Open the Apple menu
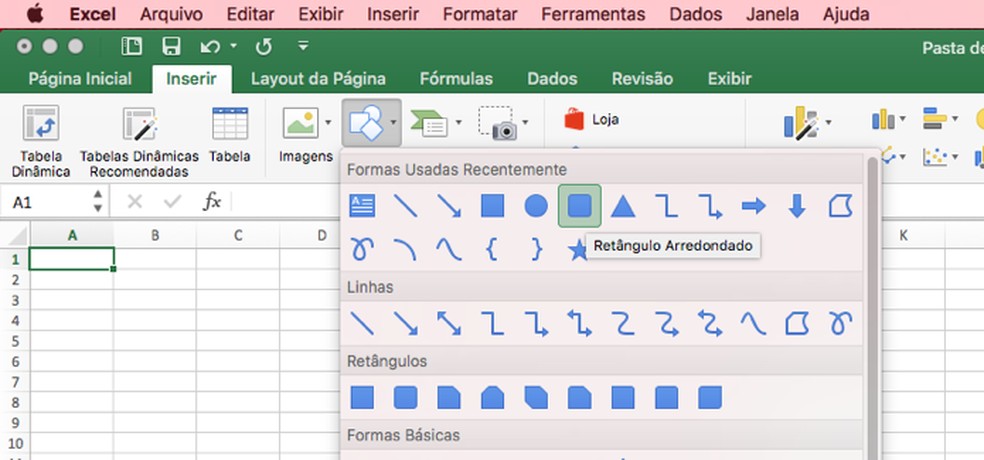Viewport: 984px width, 460px height. tap(35, 14)
